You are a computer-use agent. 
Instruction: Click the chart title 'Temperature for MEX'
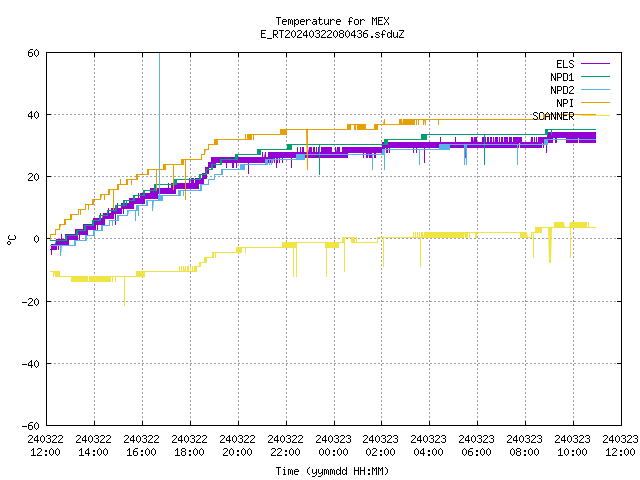pos(332,21)
